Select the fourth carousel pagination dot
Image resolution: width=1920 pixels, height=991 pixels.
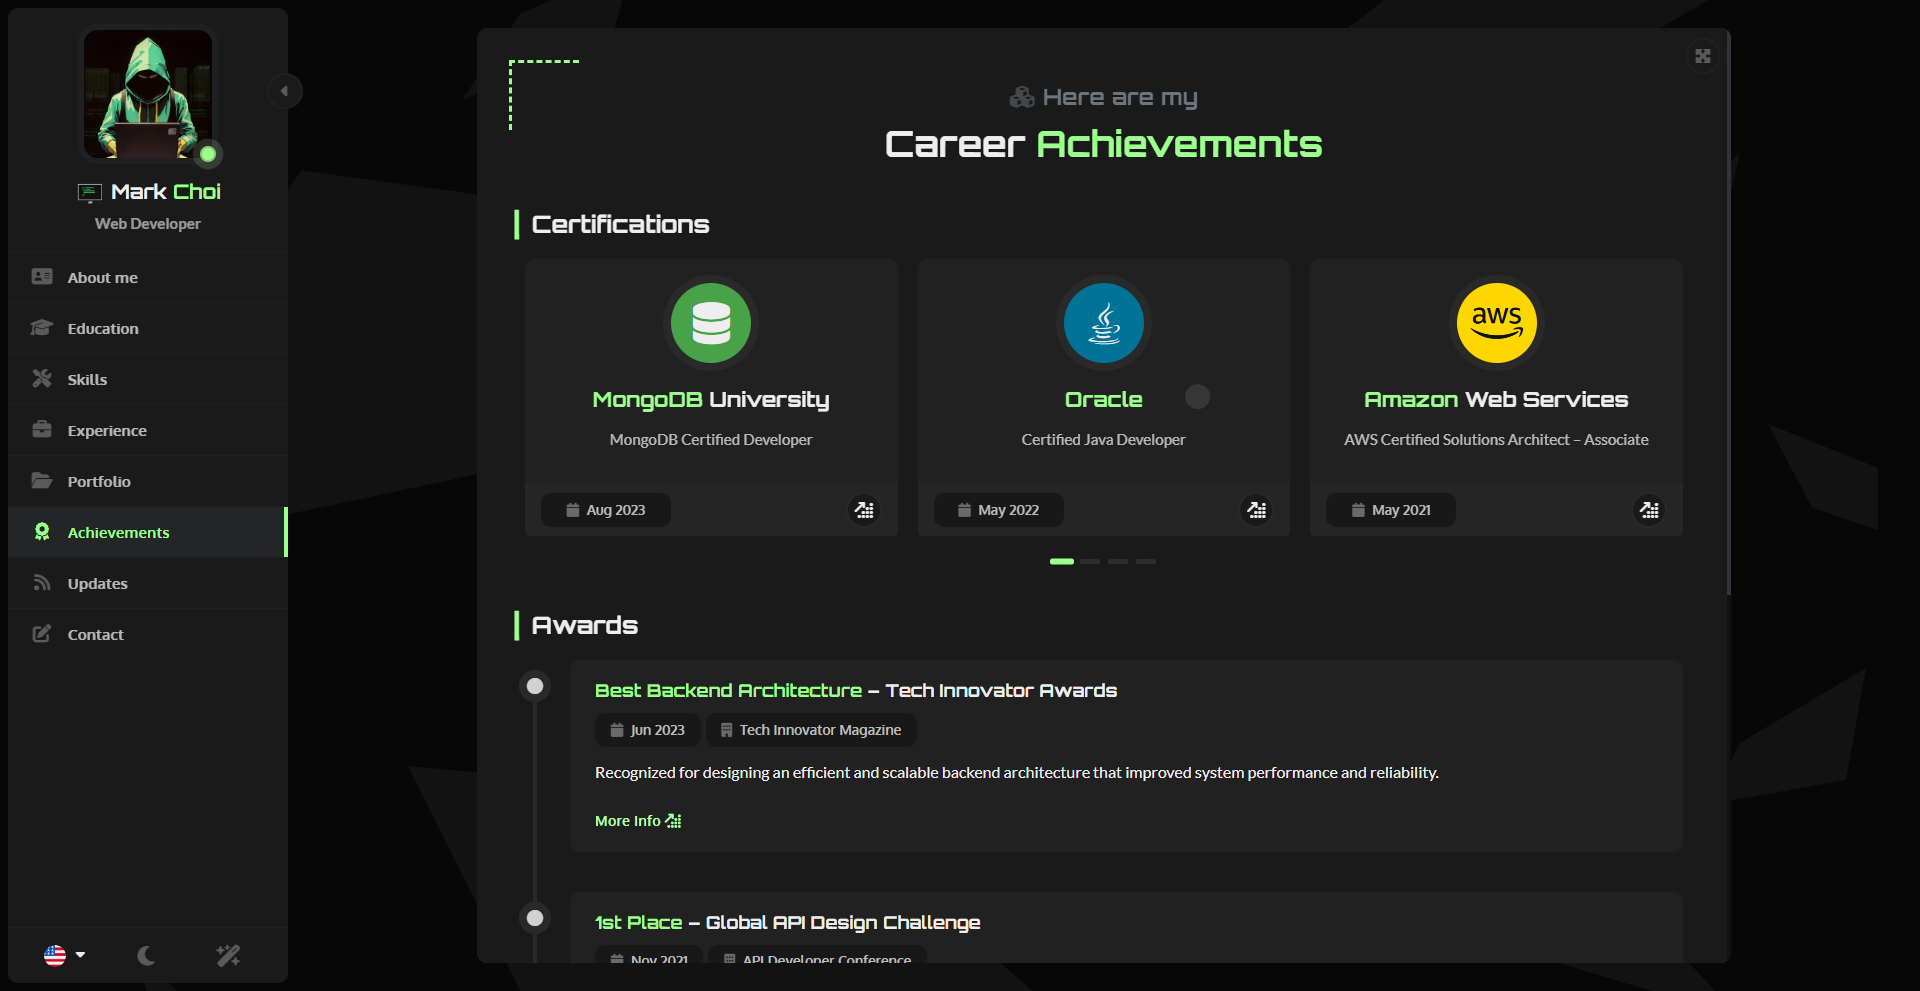(1146, 562)
